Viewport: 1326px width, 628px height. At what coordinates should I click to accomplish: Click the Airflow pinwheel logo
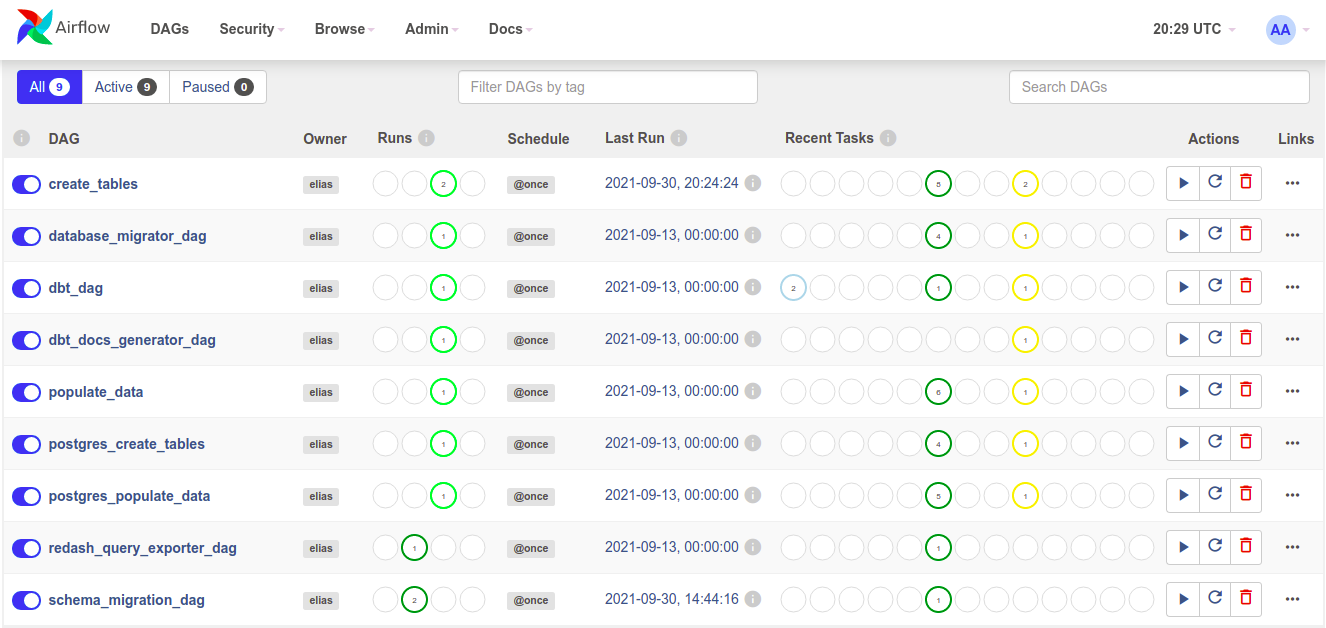pyautogui.click(x=35, y=28)
